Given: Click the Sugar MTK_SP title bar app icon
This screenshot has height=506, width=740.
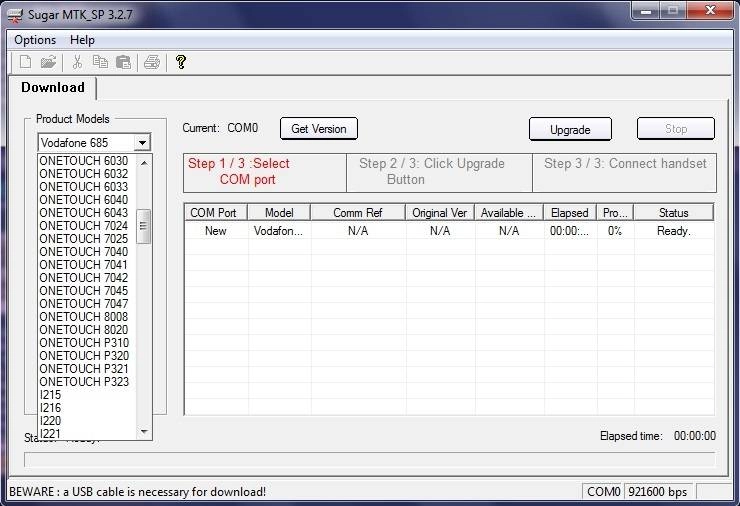Looking at the screenshot, I should [15, 15].
